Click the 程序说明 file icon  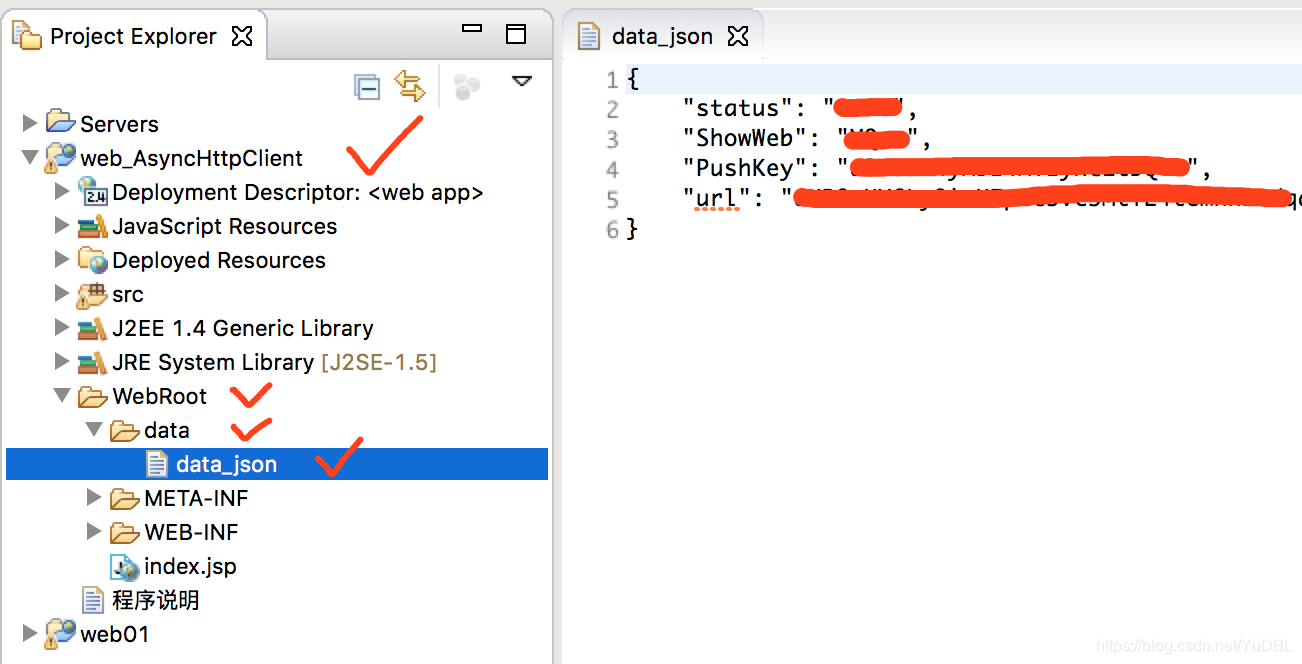click(x=93, y=599)
